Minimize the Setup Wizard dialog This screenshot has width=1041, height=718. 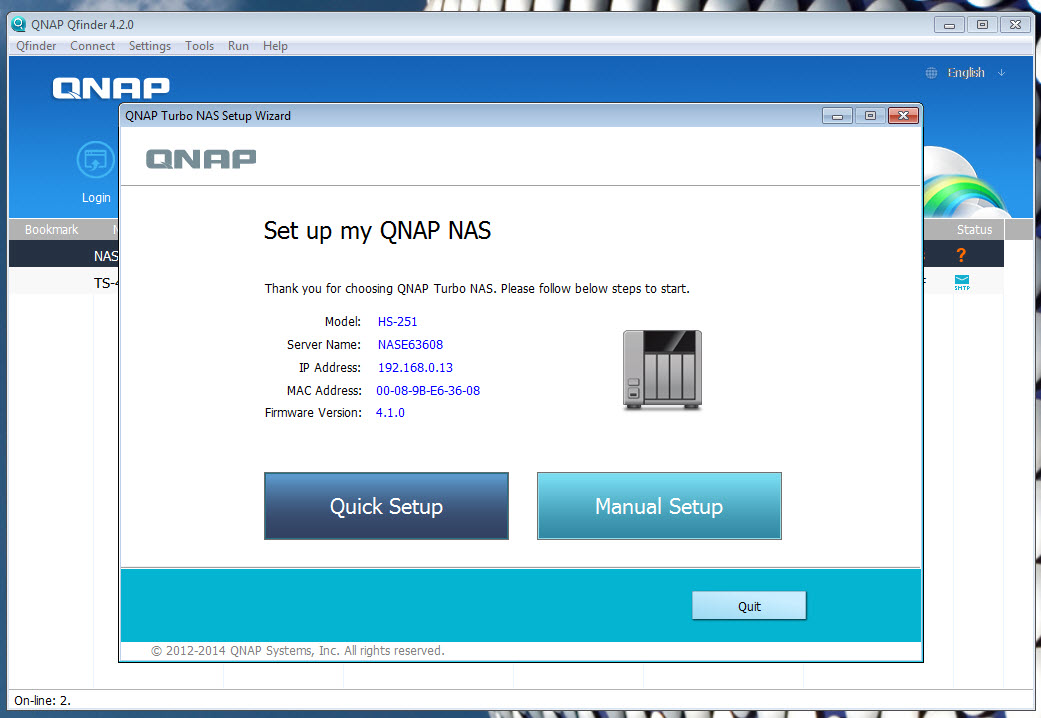coord(837,116)
